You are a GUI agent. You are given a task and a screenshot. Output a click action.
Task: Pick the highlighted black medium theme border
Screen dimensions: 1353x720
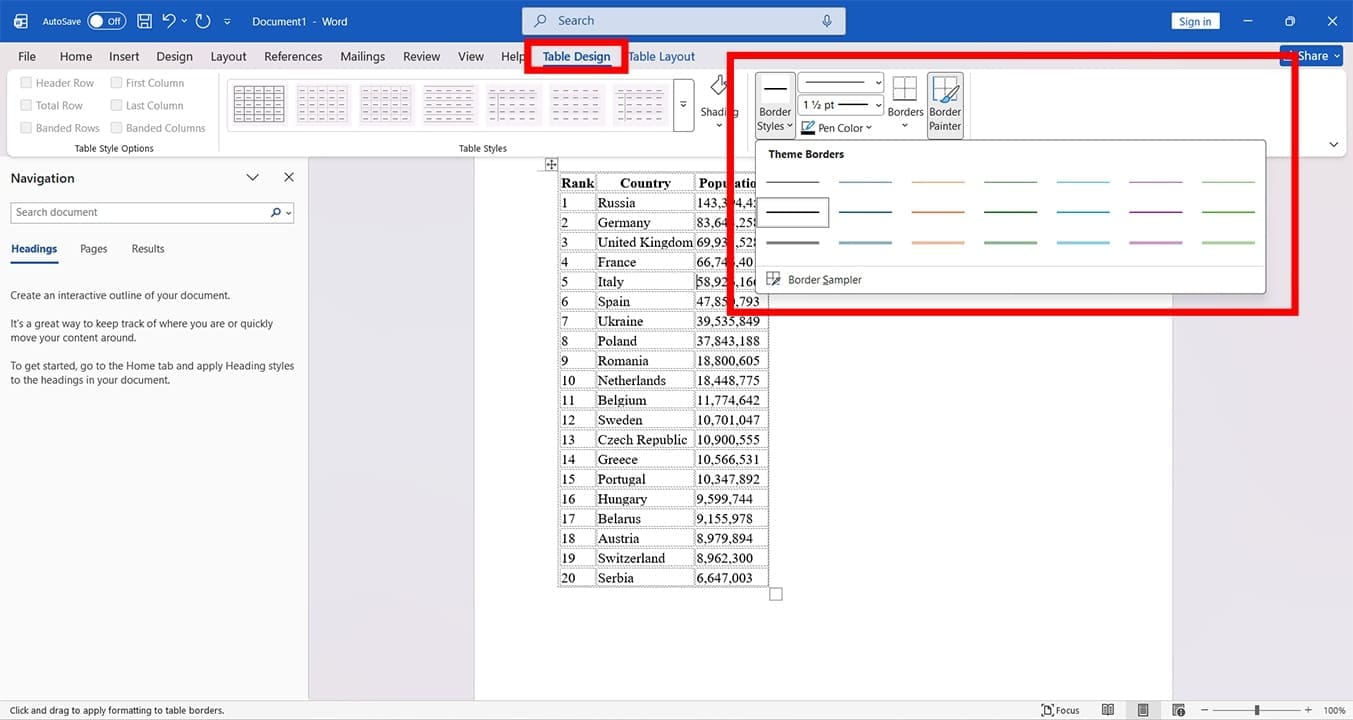(793, 212)
